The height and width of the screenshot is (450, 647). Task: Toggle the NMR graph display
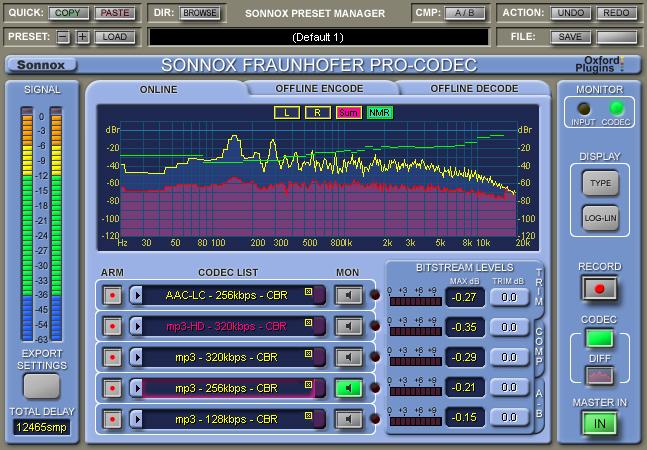pos(380,112)
